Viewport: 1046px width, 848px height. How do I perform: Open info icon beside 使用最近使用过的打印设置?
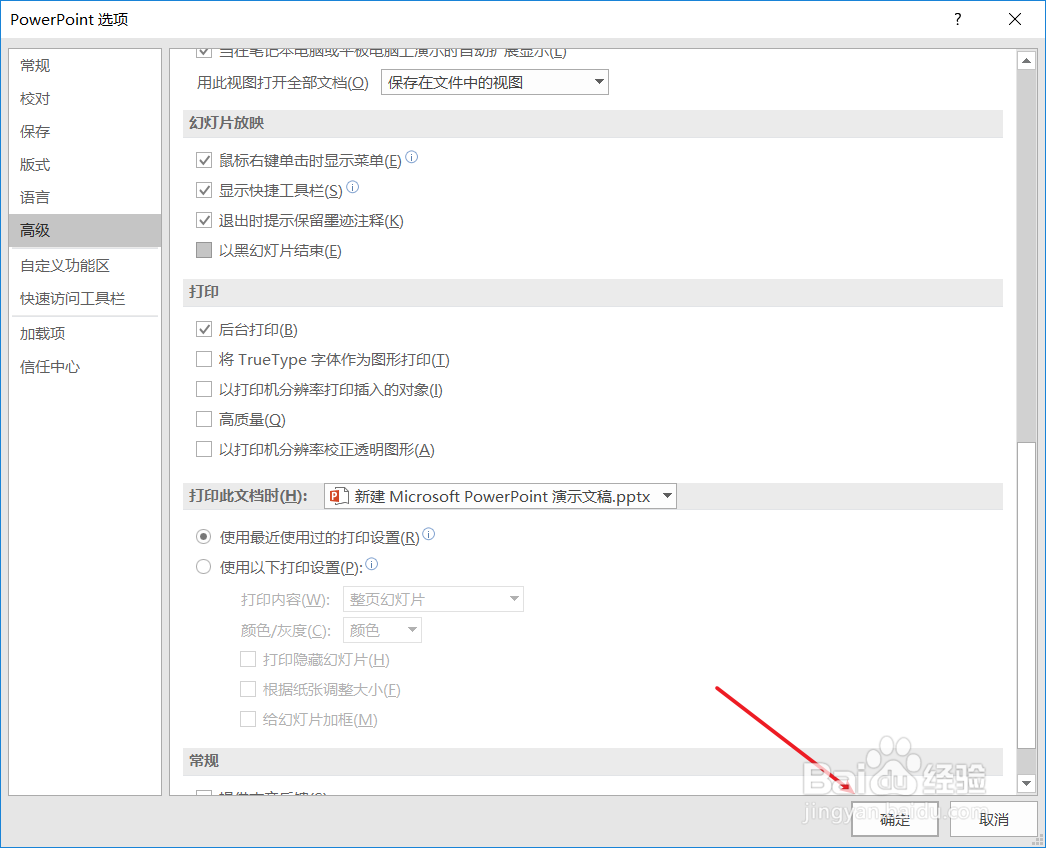click(x=429, y=534)
